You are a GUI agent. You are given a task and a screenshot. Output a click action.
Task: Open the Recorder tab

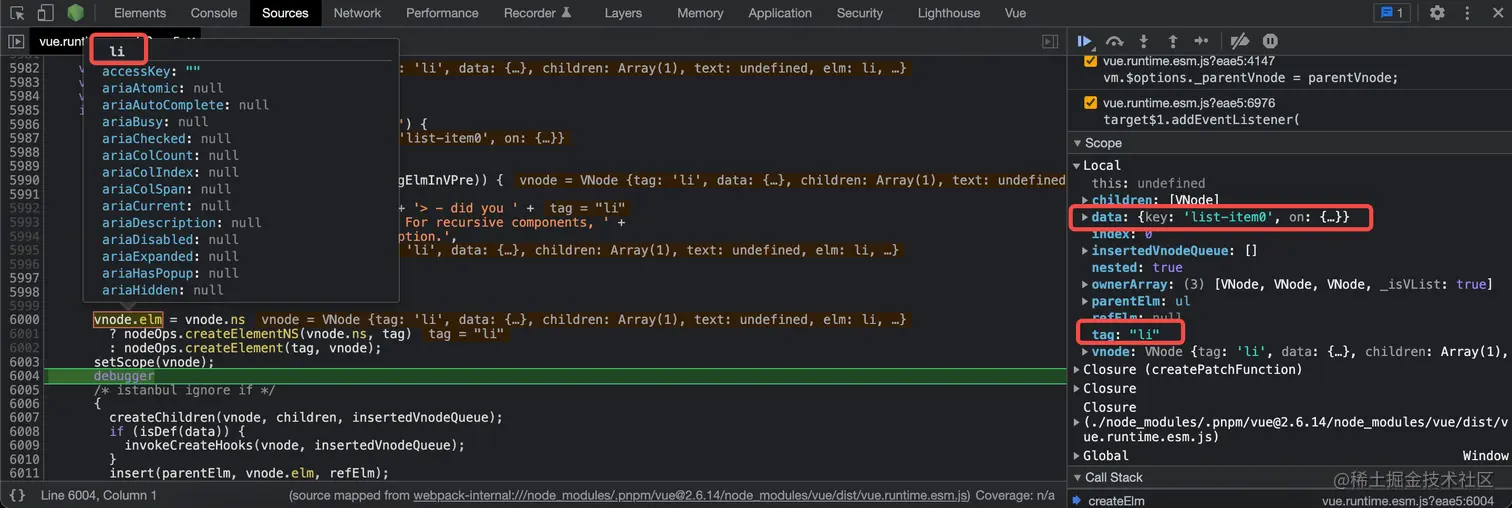point(537,13)
